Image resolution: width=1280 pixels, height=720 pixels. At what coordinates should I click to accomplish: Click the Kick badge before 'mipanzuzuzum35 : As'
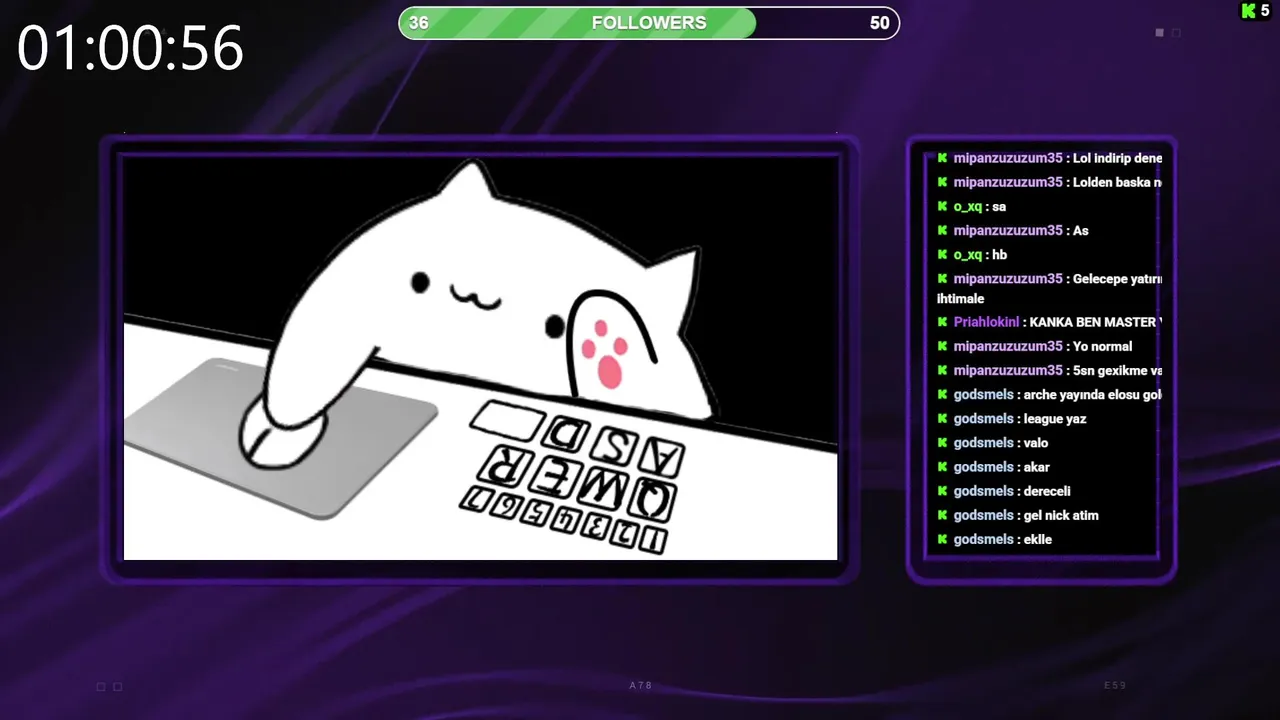point(942,230)
